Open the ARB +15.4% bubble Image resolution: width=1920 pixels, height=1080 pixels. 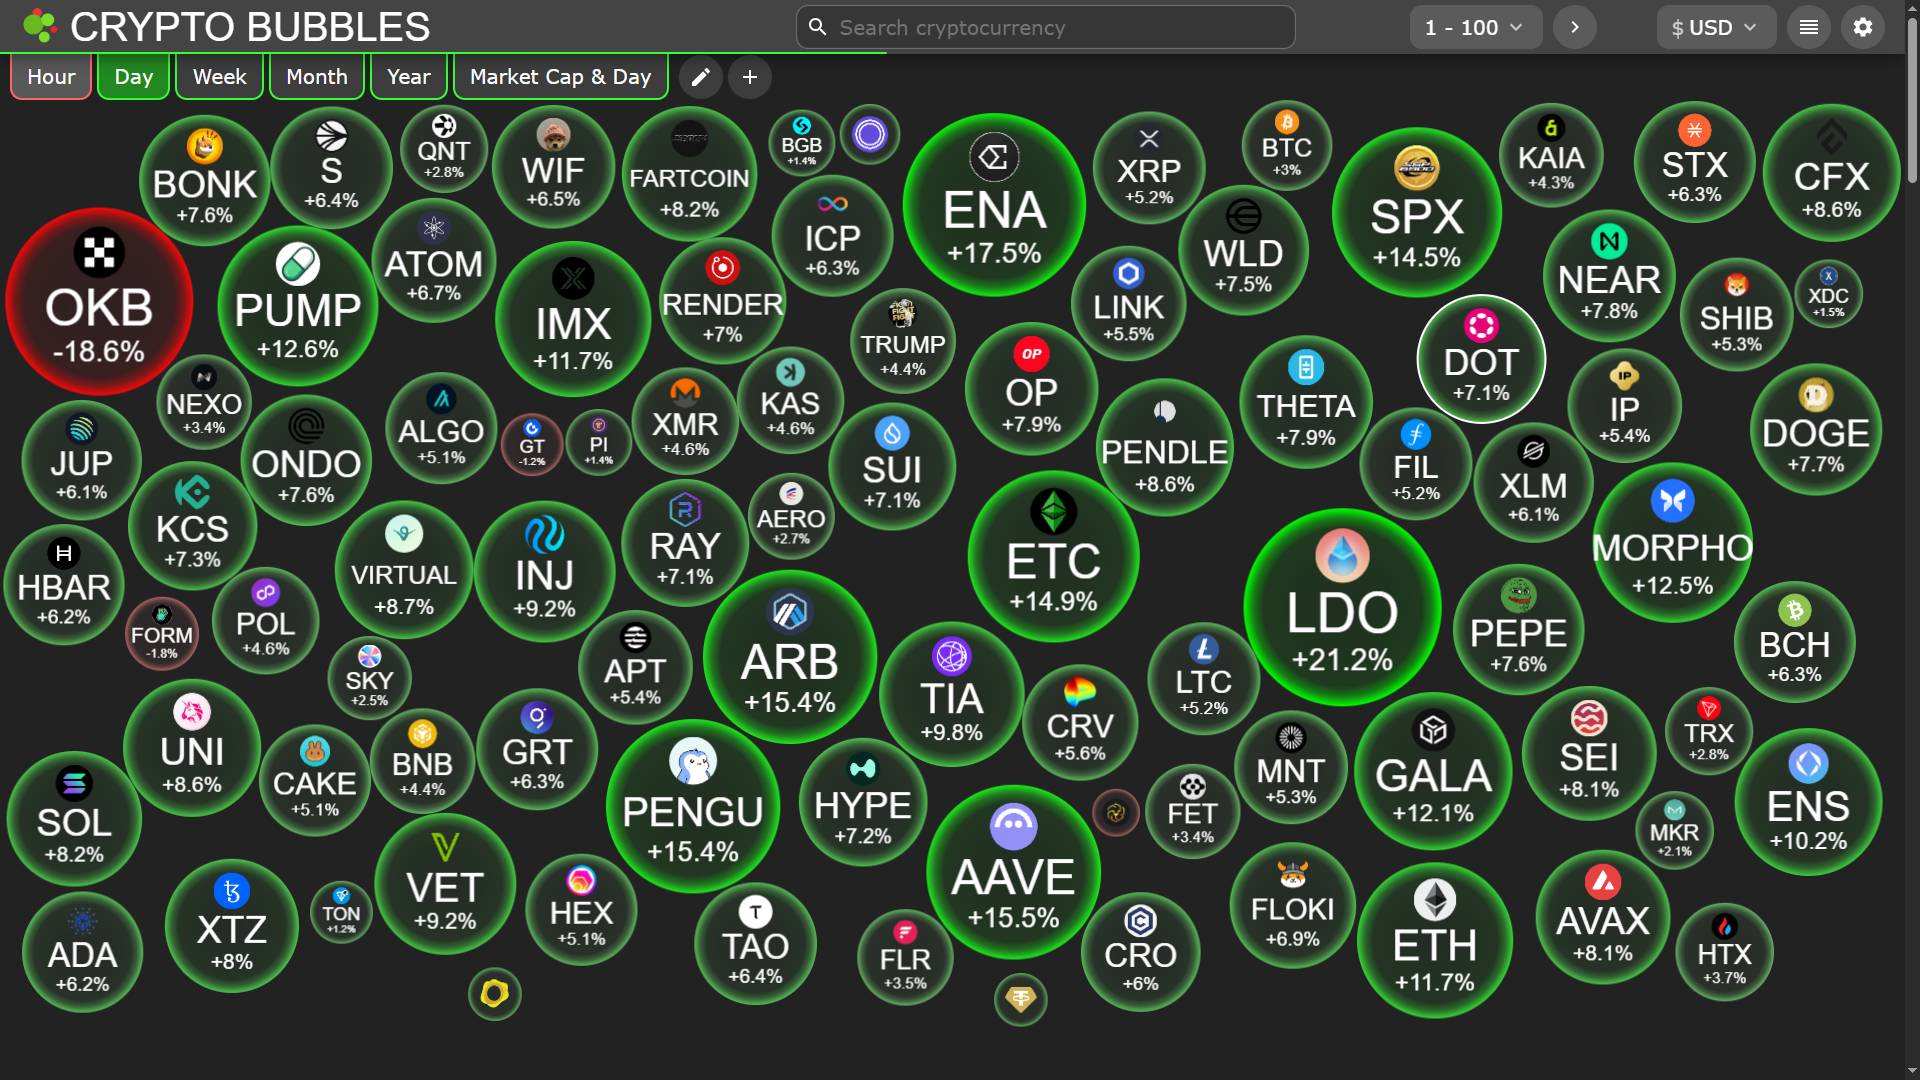790,657
